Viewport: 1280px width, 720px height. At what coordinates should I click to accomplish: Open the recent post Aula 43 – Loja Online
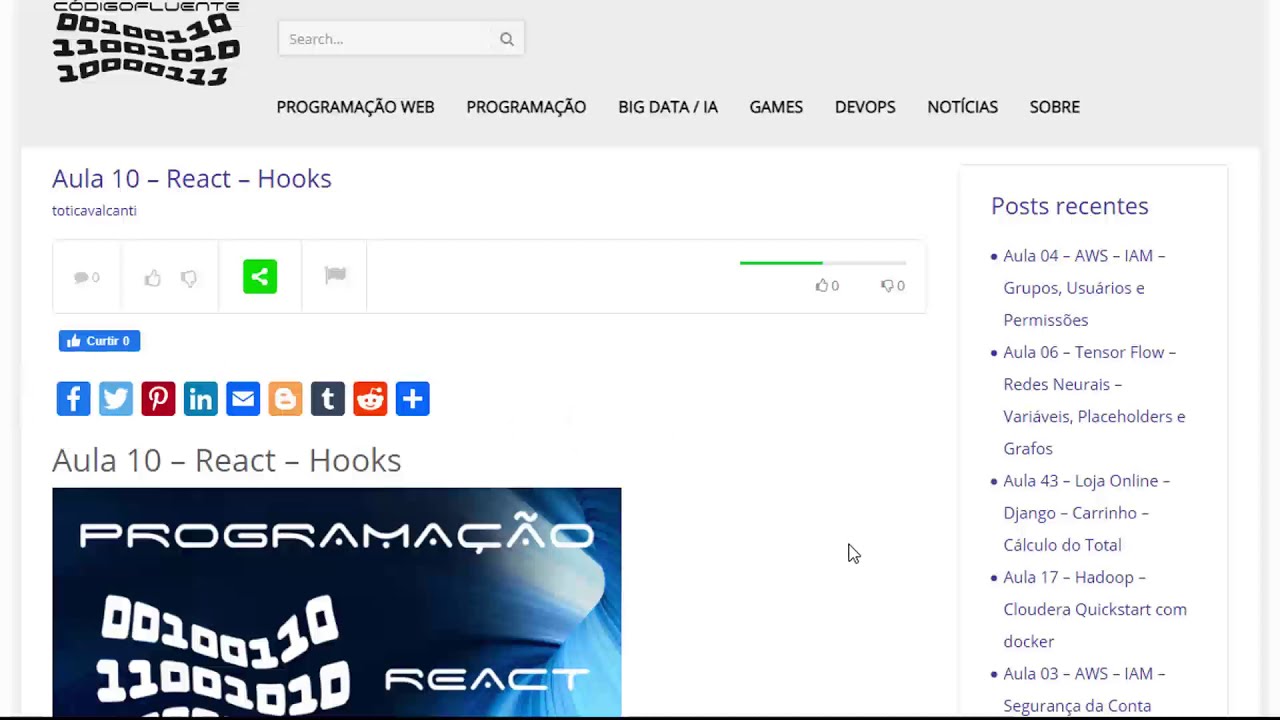pos(1086,513)
